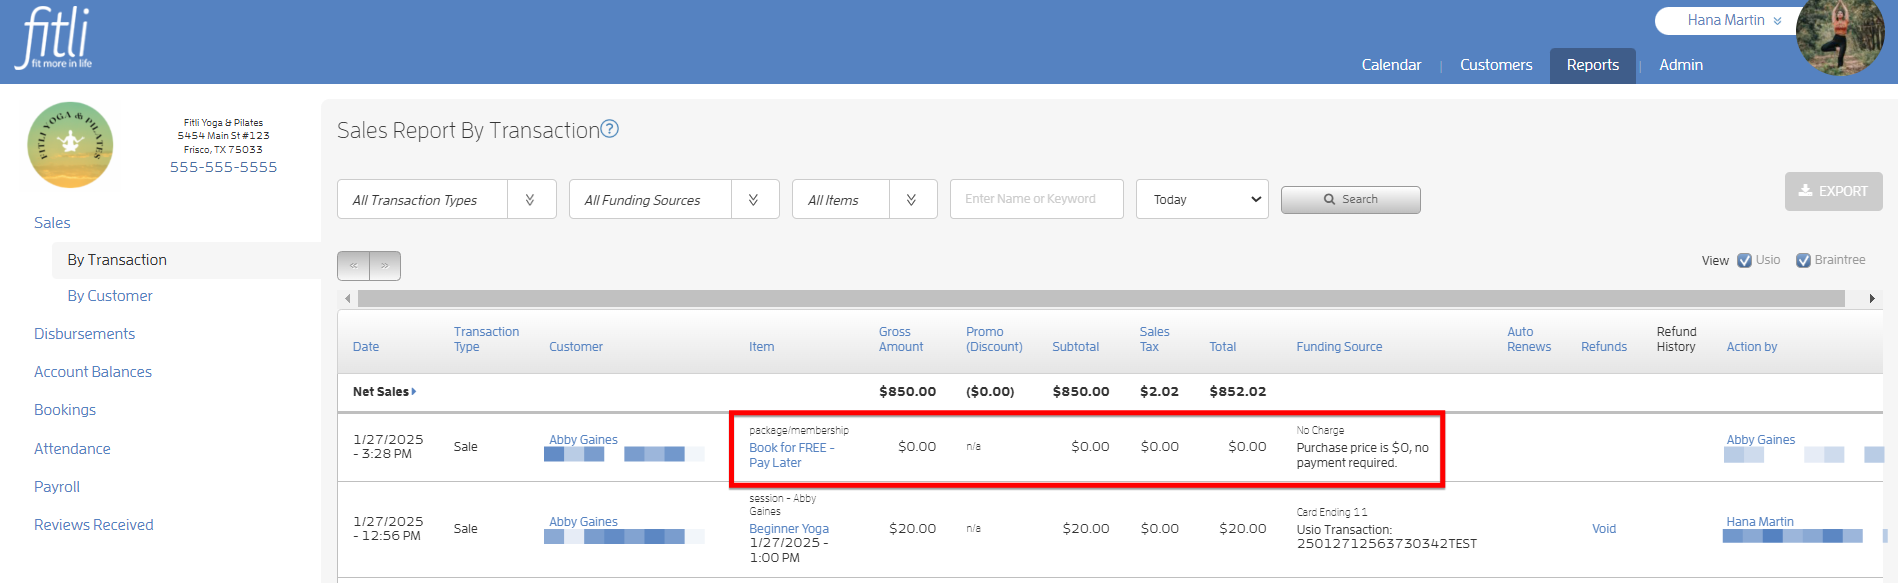Open the Calendar tab
The width and height of the screenshot is (1898, 583).
[1391, 65]
